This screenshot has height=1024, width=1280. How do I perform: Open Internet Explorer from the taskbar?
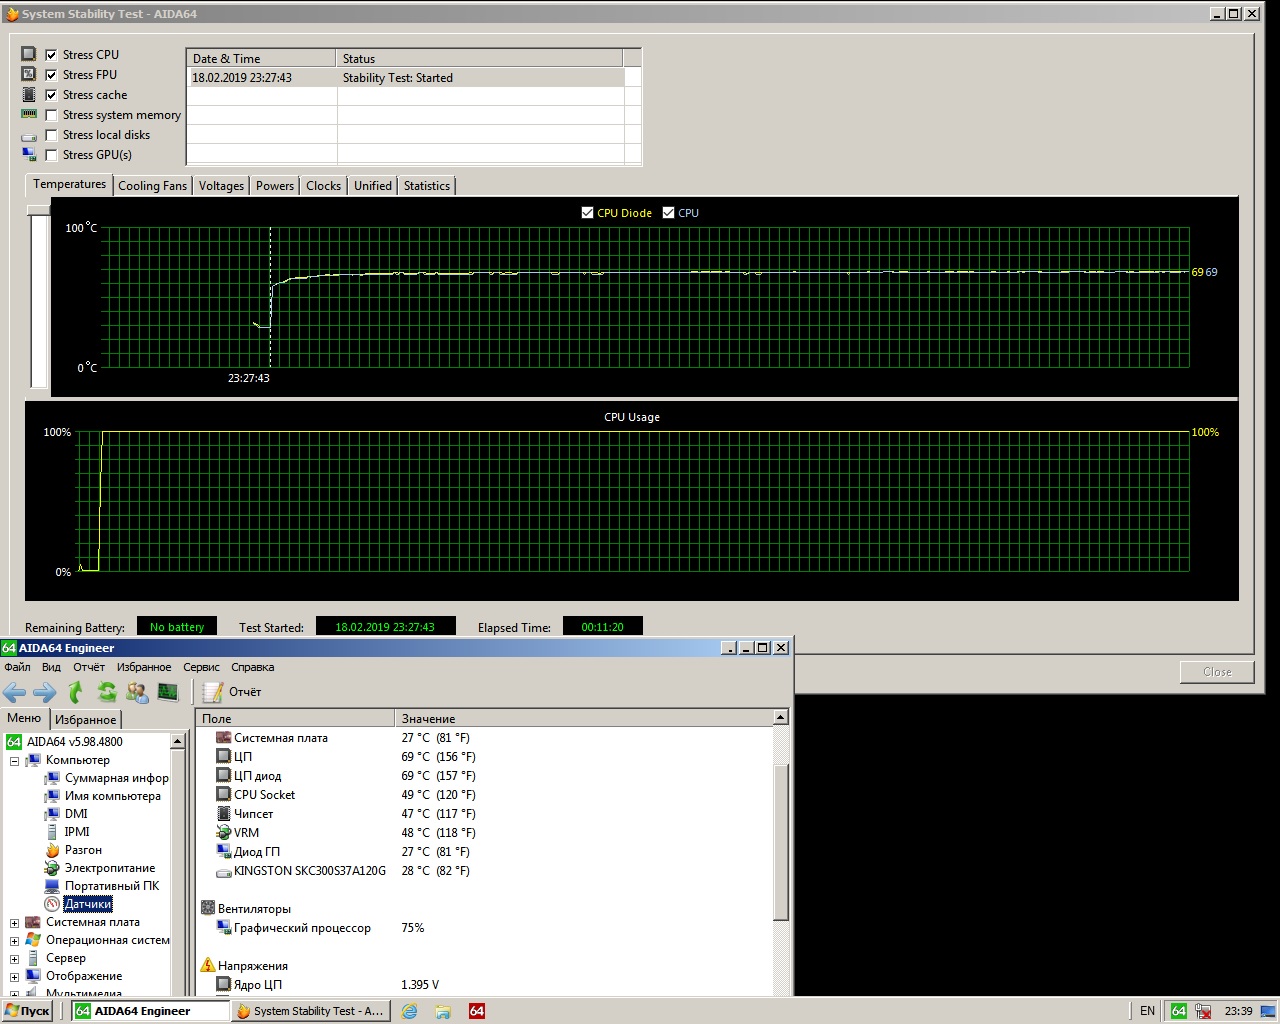(409, 1011)
